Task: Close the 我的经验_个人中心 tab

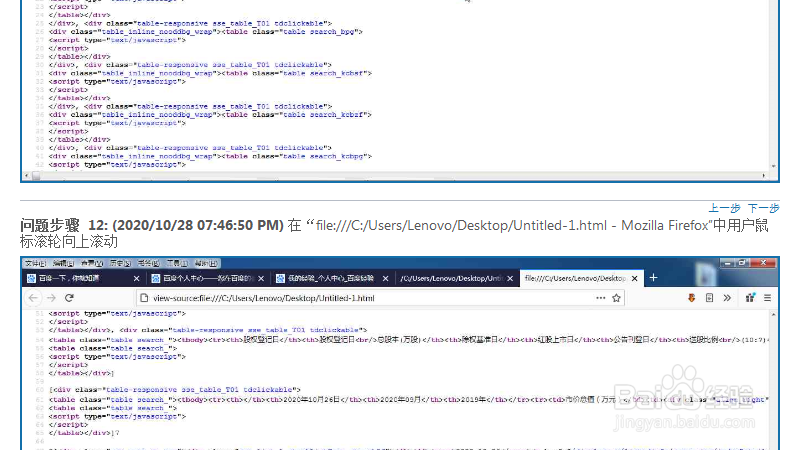Action: [x=385, y=278]
